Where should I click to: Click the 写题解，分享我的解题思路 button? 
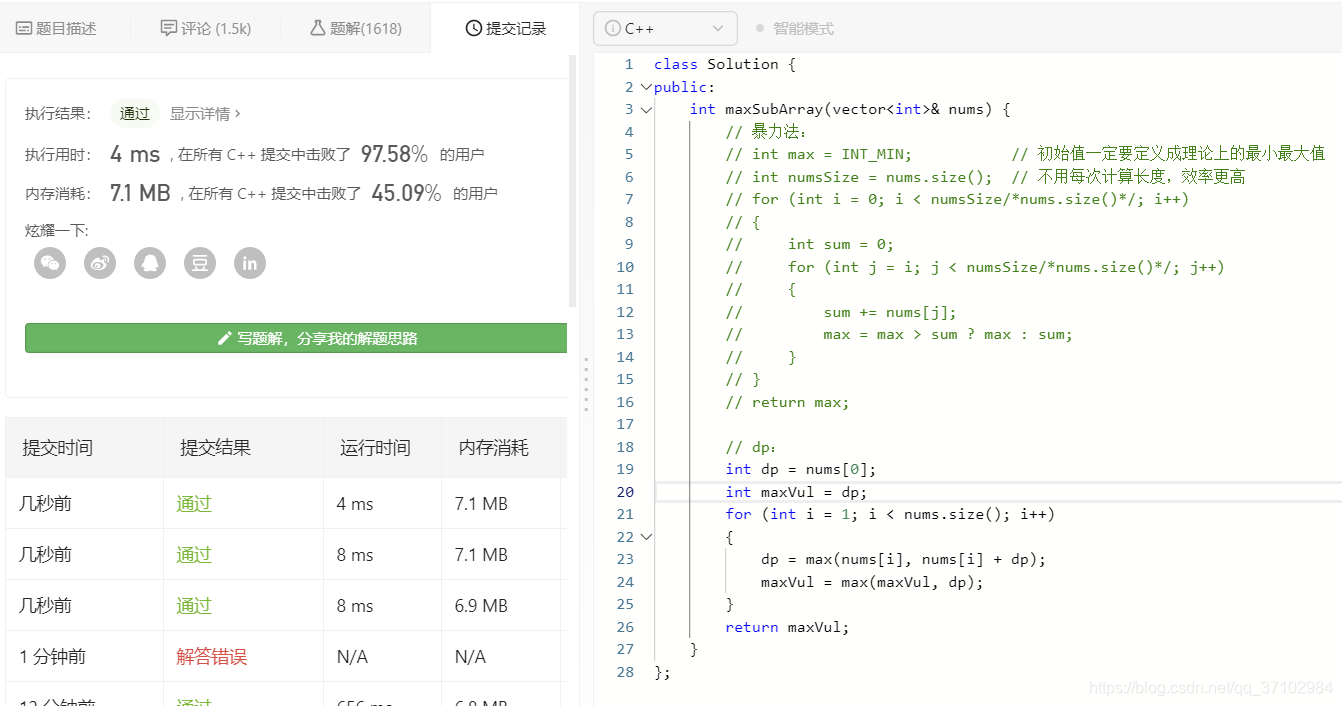click(x=295, y=338)
